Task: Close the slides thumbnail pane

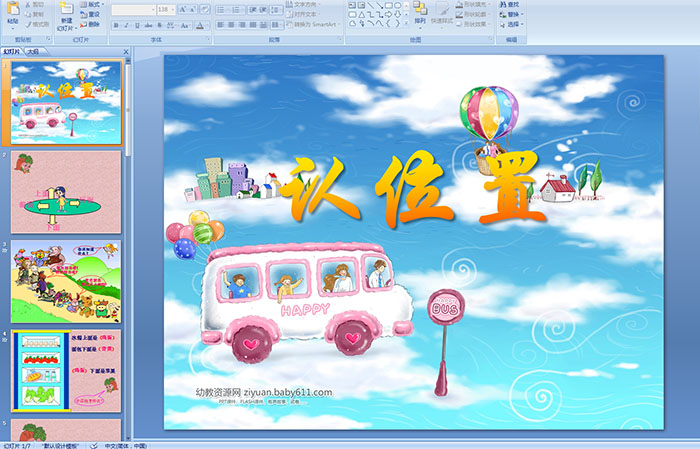Action: pyautogui.click(x=126, y=52)
